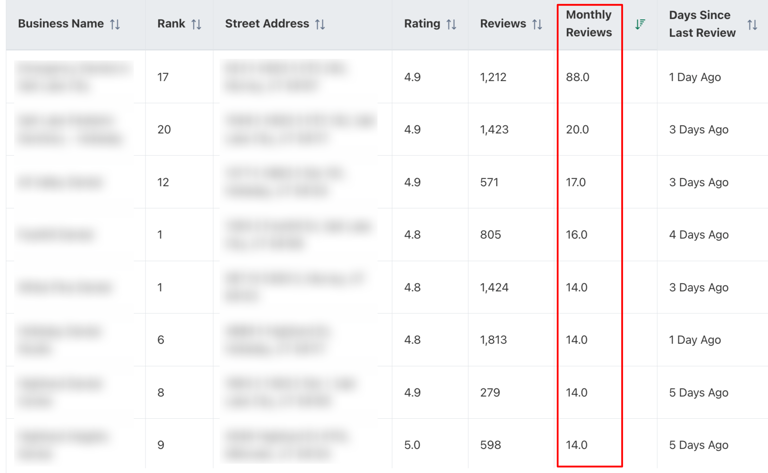Select 1 Day Ago in rank 6 row
768x473 pixels.
695,340
